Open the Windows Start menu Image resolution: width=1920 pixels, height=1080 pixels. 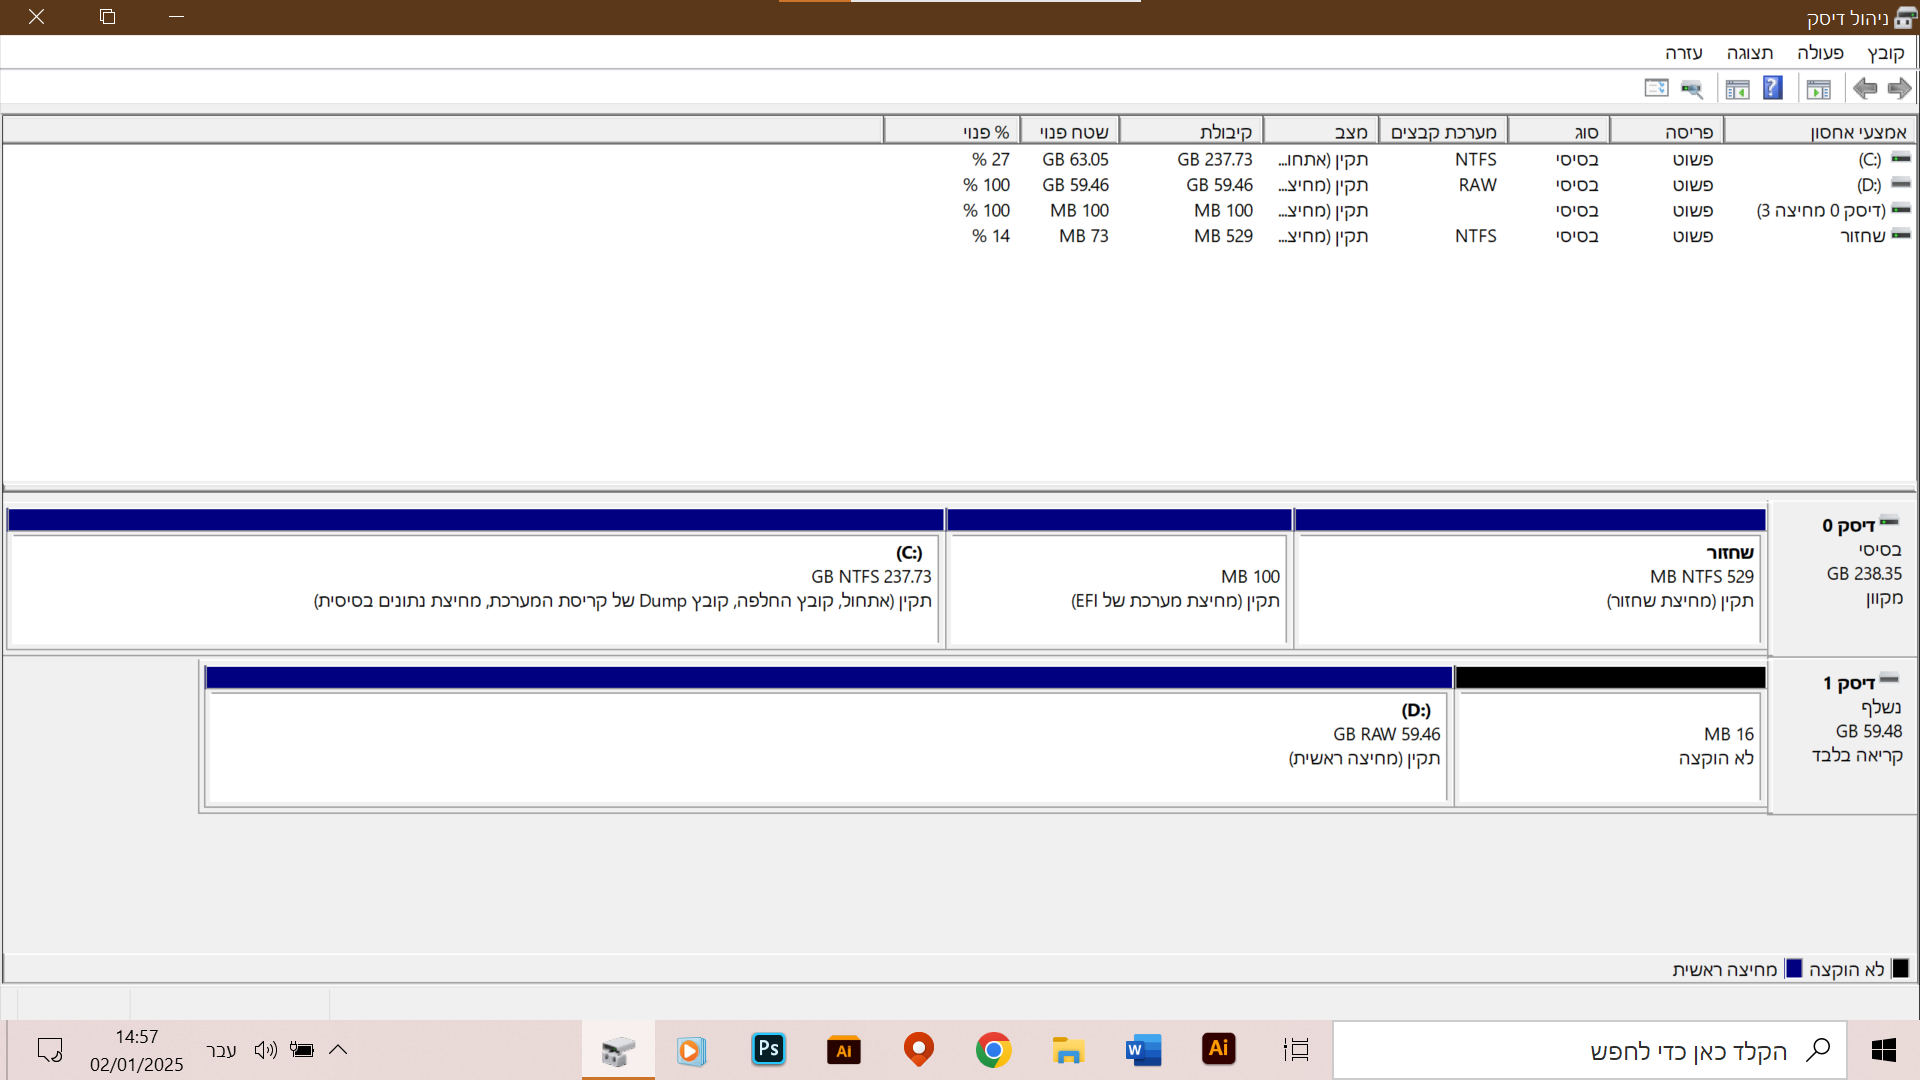point(1884,1050)
